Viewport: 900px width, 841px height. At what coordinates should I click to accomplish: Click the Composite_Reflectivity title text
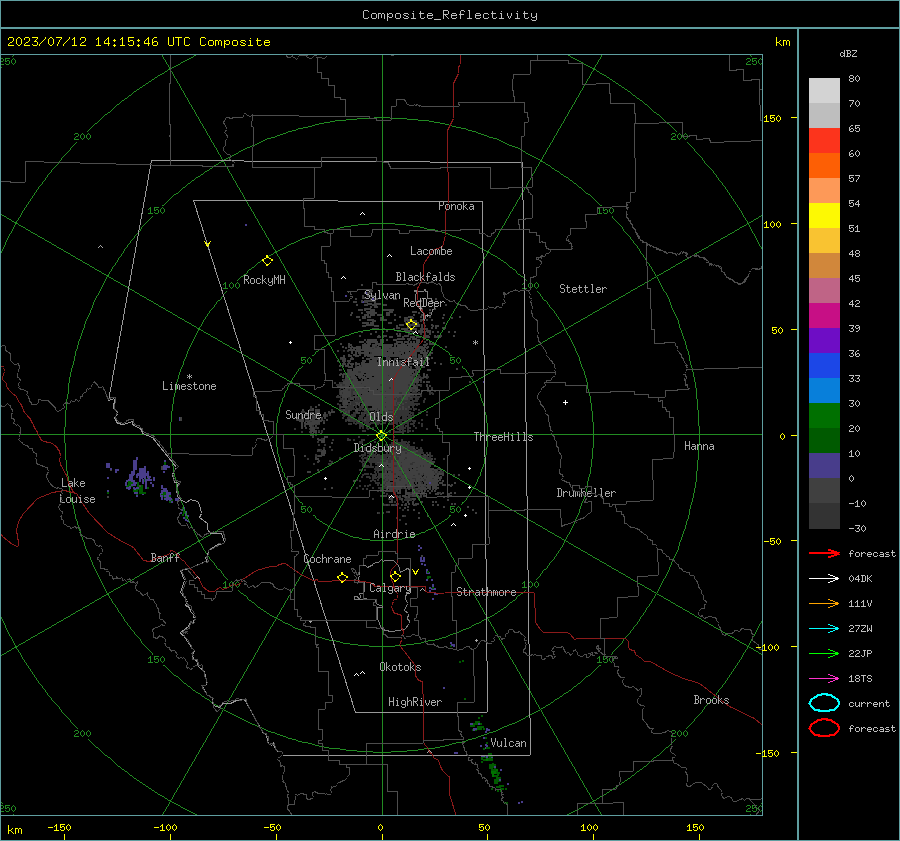(450, 15)
